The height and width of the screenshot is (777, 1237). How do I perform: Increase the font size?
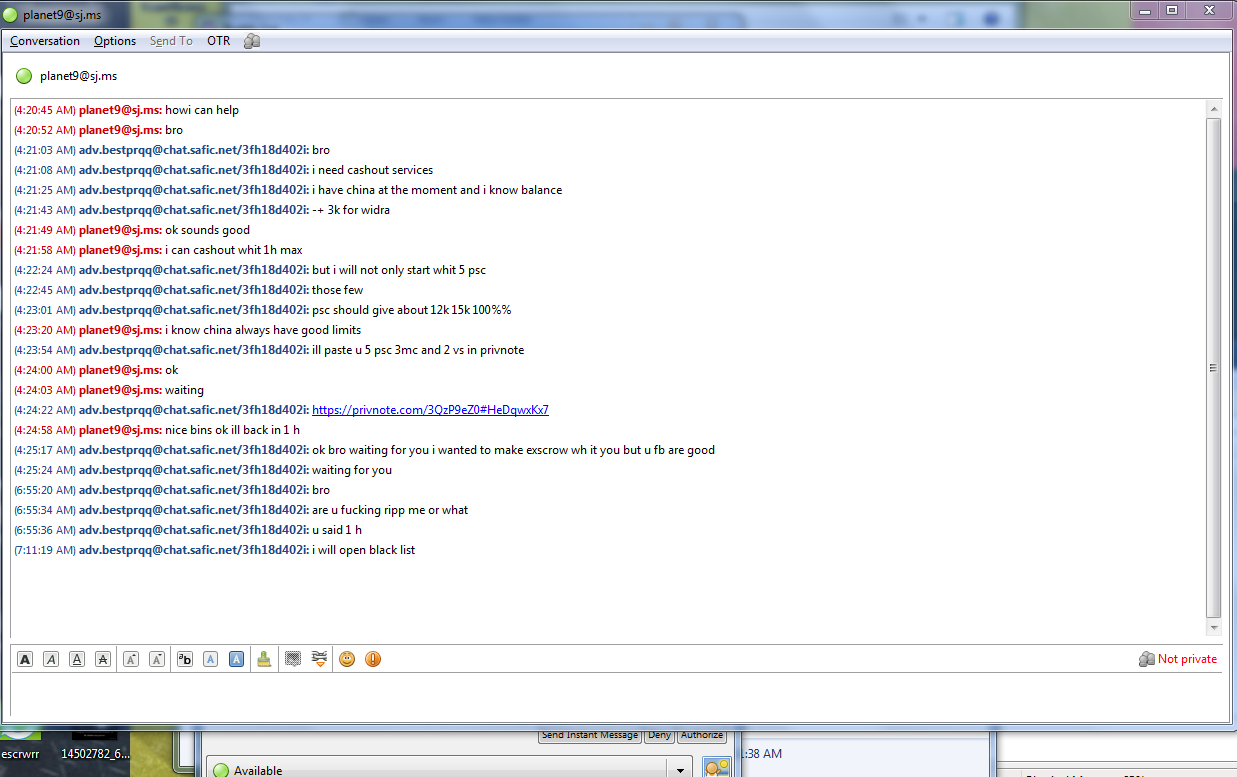[131, 659]
